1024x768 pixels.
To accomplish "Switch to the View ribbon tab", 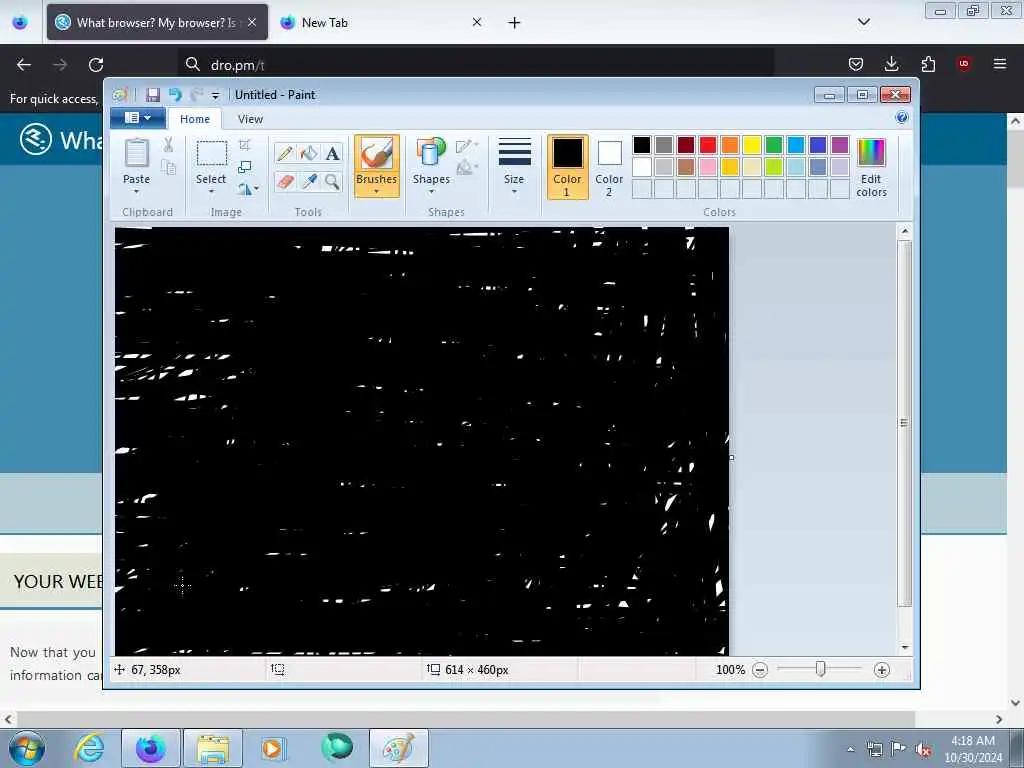I will click(x=250, y=119).
